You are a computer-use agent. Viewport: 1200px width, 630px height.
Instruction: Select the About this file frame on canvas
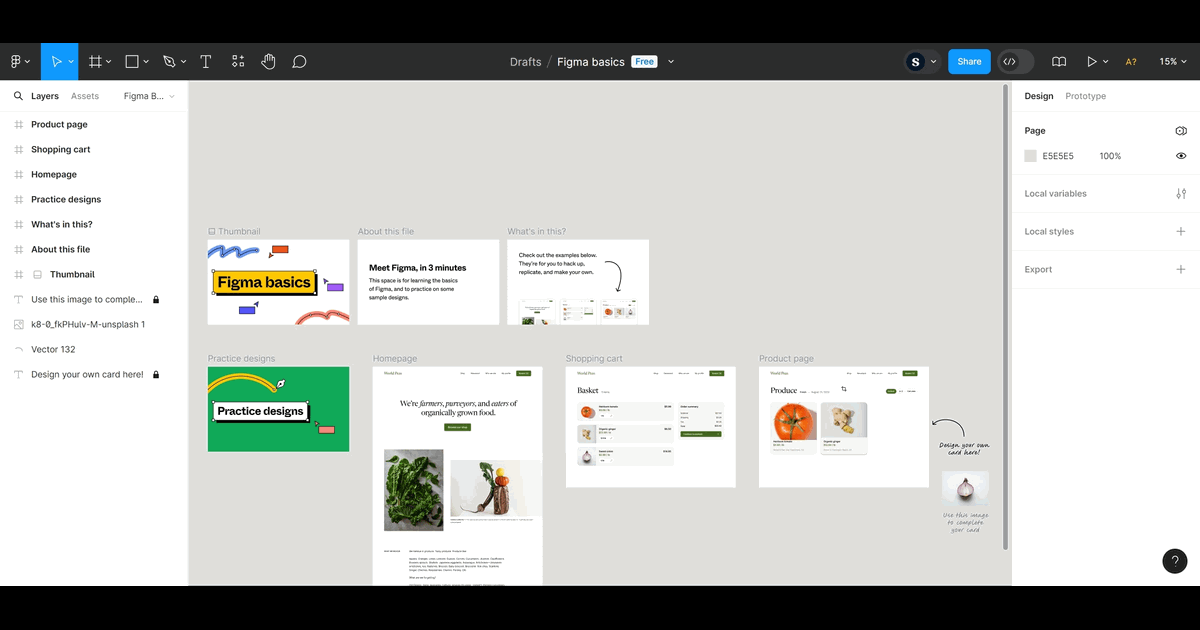(x=428, y=282)
